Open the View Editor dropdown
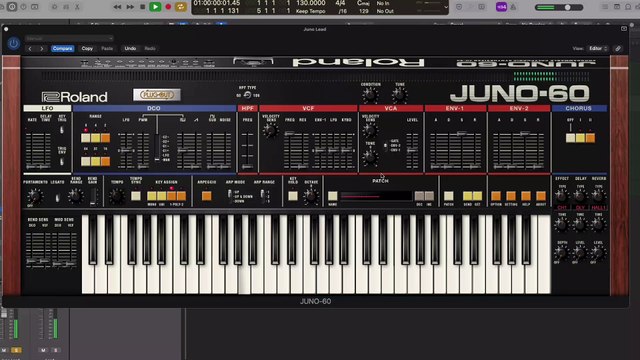 click(x=598, y=49)
